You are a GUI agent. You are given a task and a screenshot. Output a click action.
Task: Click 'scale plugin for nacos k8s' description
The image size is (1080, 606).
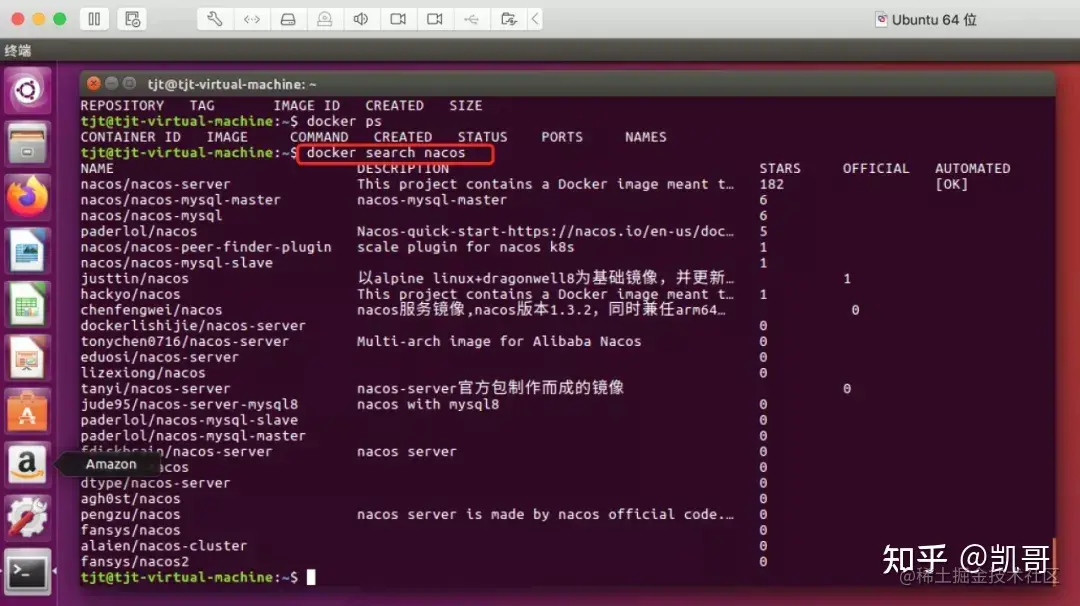pyautogui.click(x=466, y=247)
